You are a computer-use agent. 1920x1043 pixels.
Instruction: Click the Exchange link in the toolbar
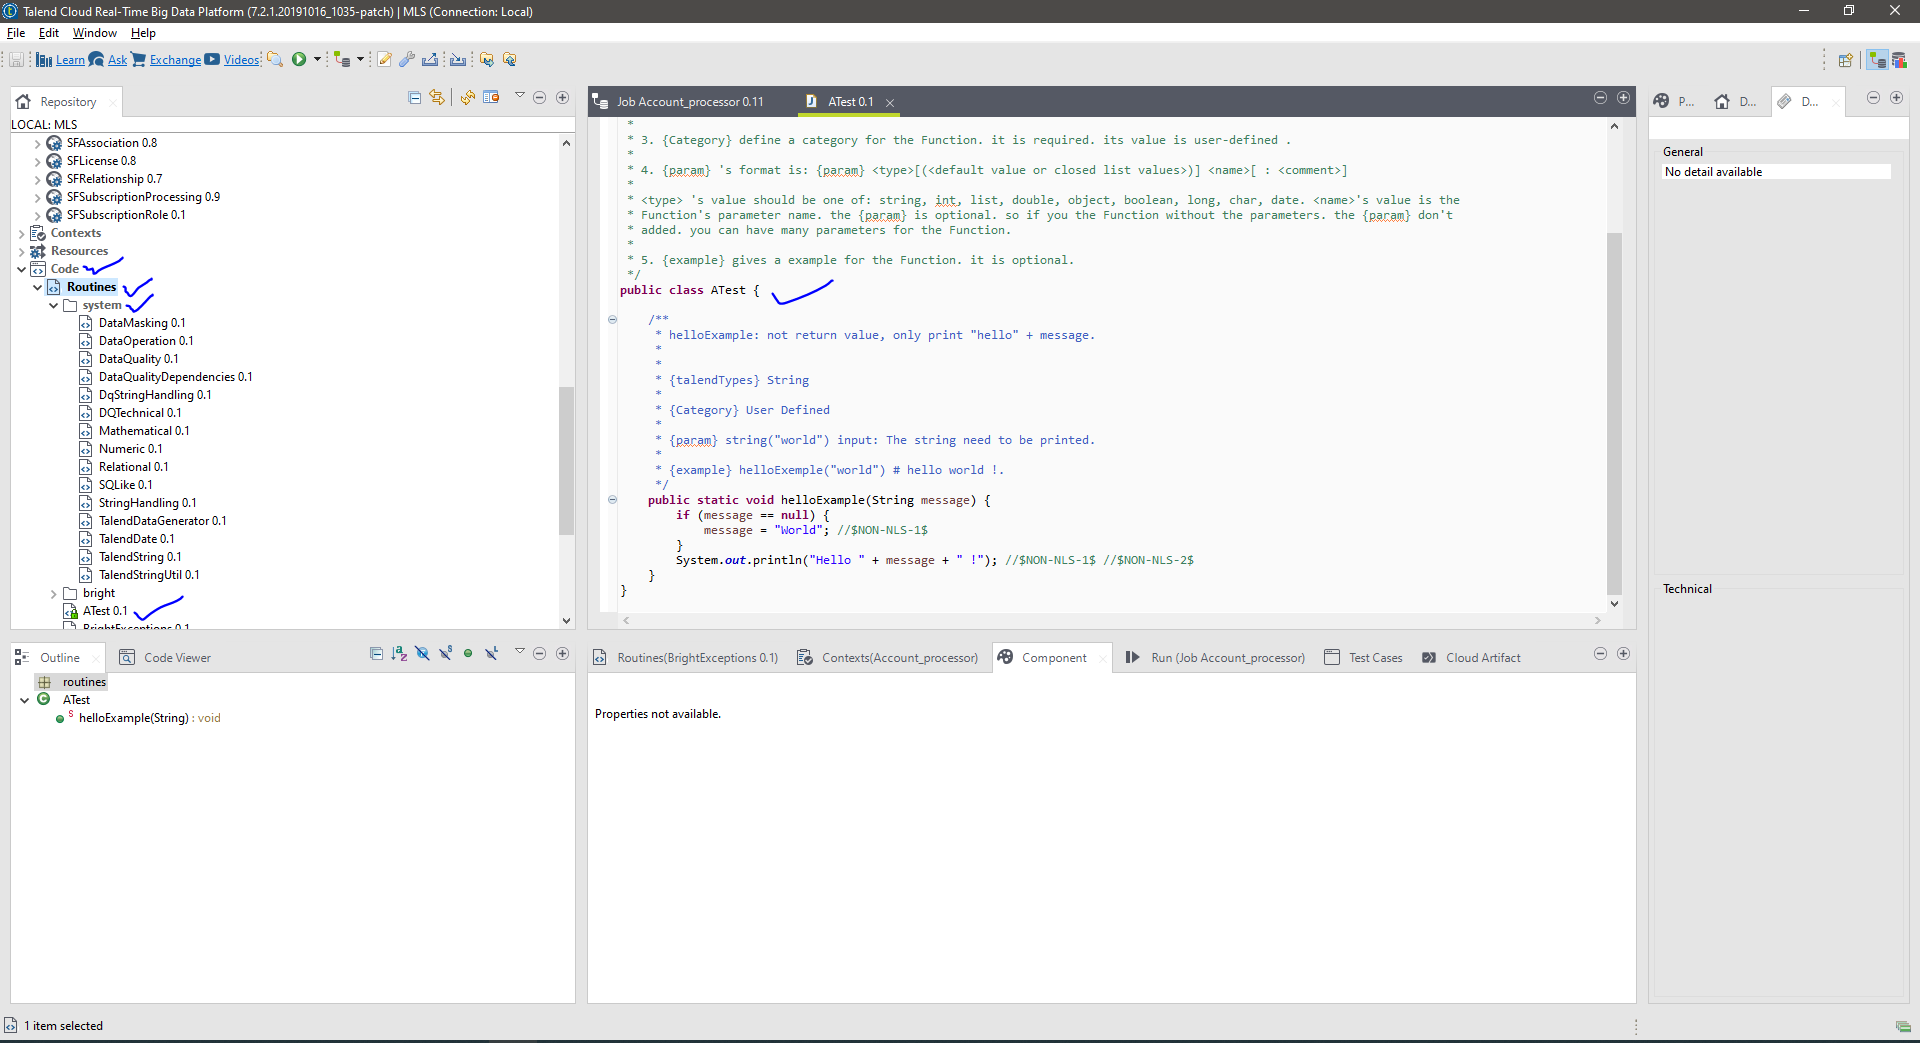175,60
